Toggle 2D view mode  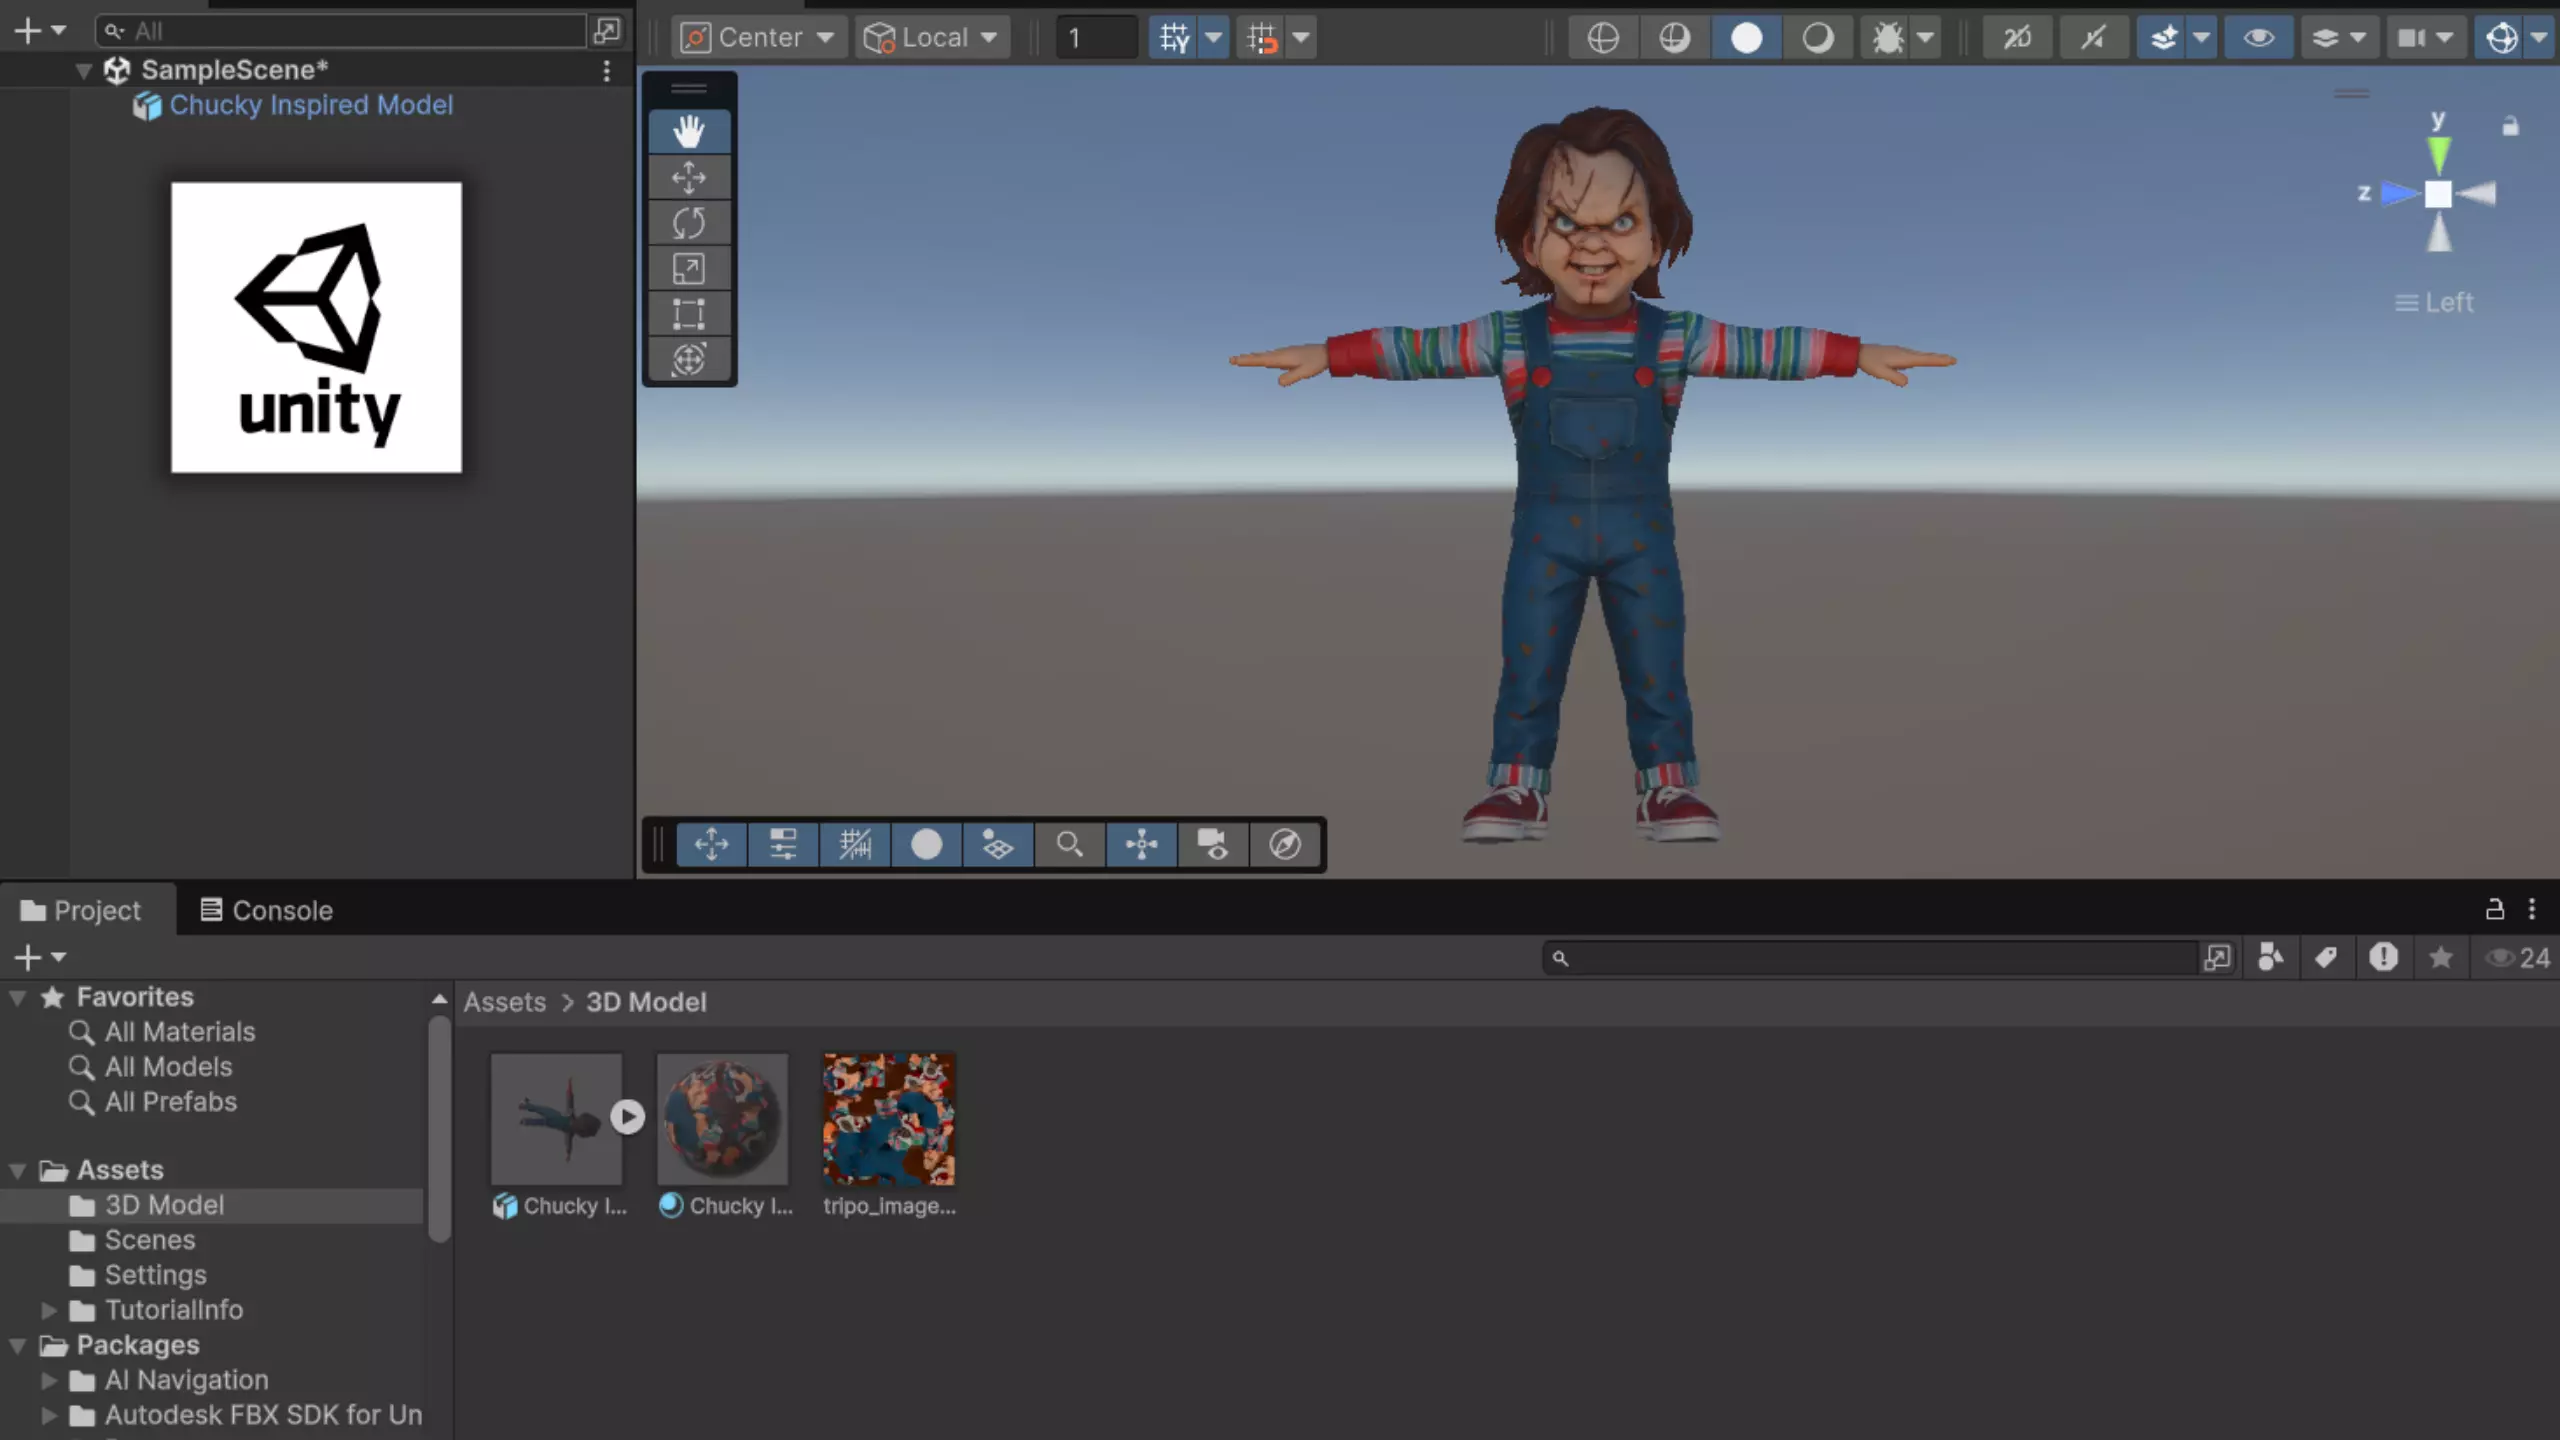pos(2018,38)
